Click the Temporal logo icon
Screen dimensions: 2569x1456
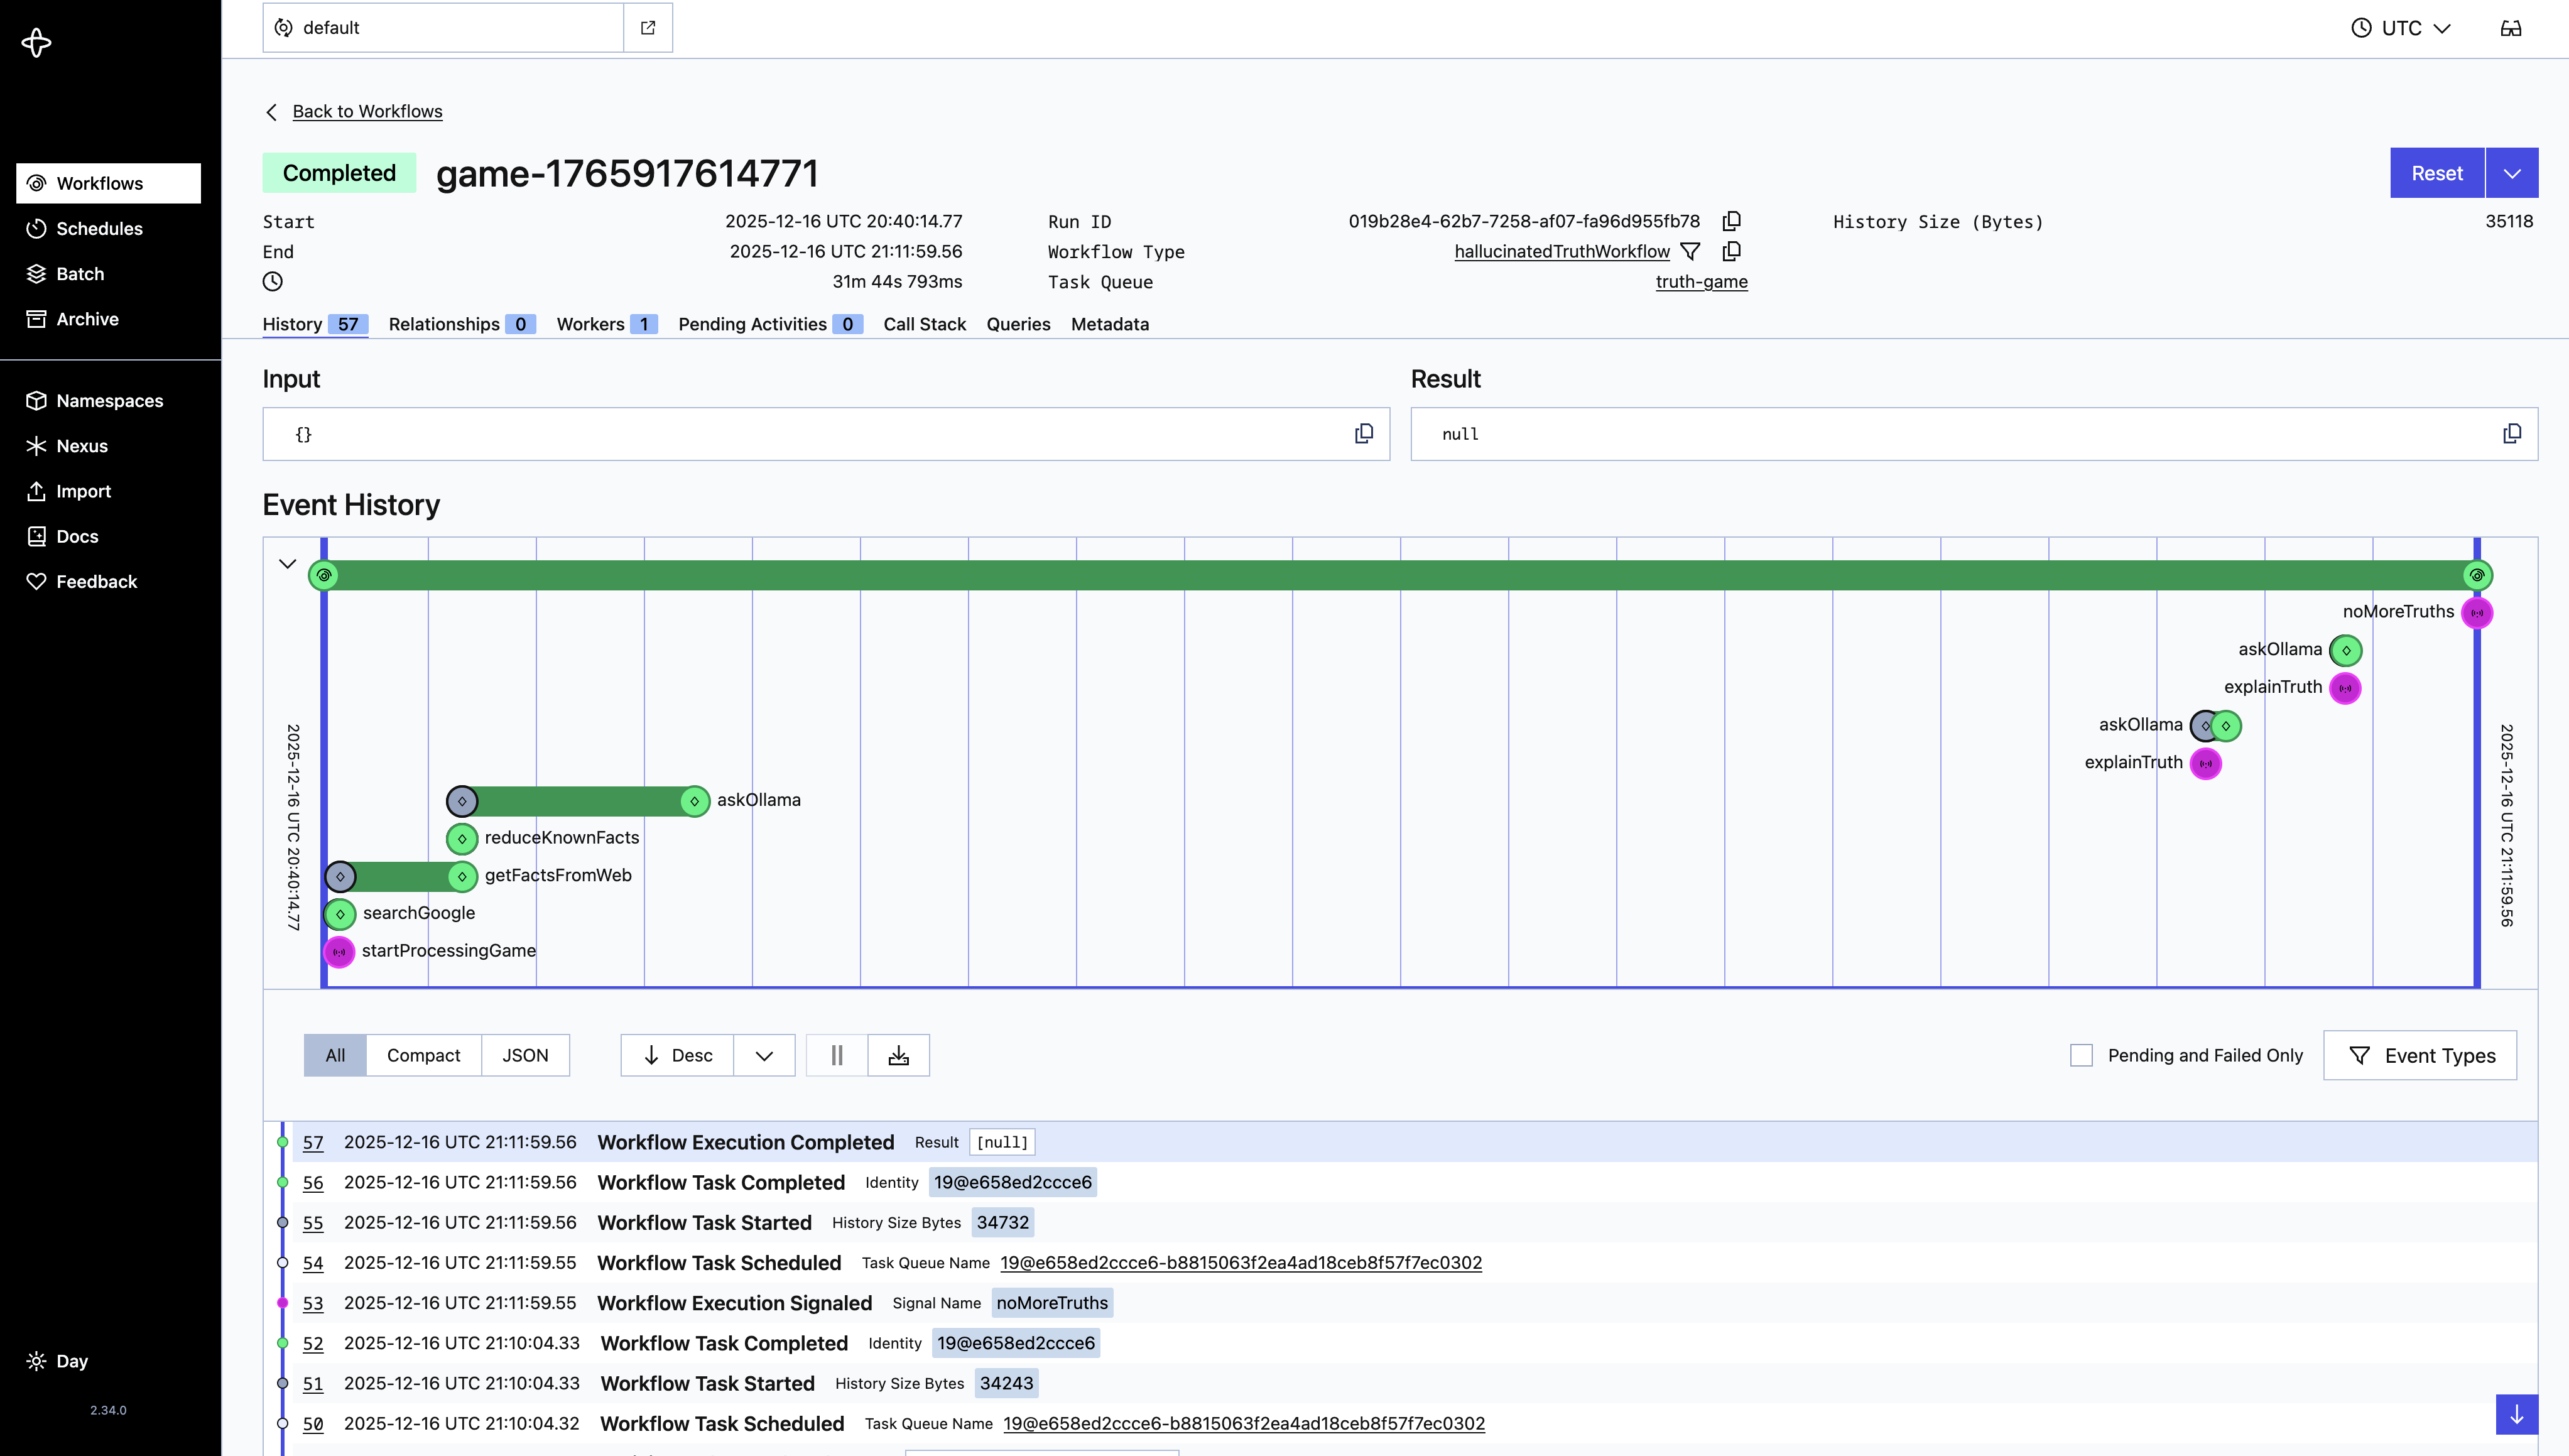36,42
